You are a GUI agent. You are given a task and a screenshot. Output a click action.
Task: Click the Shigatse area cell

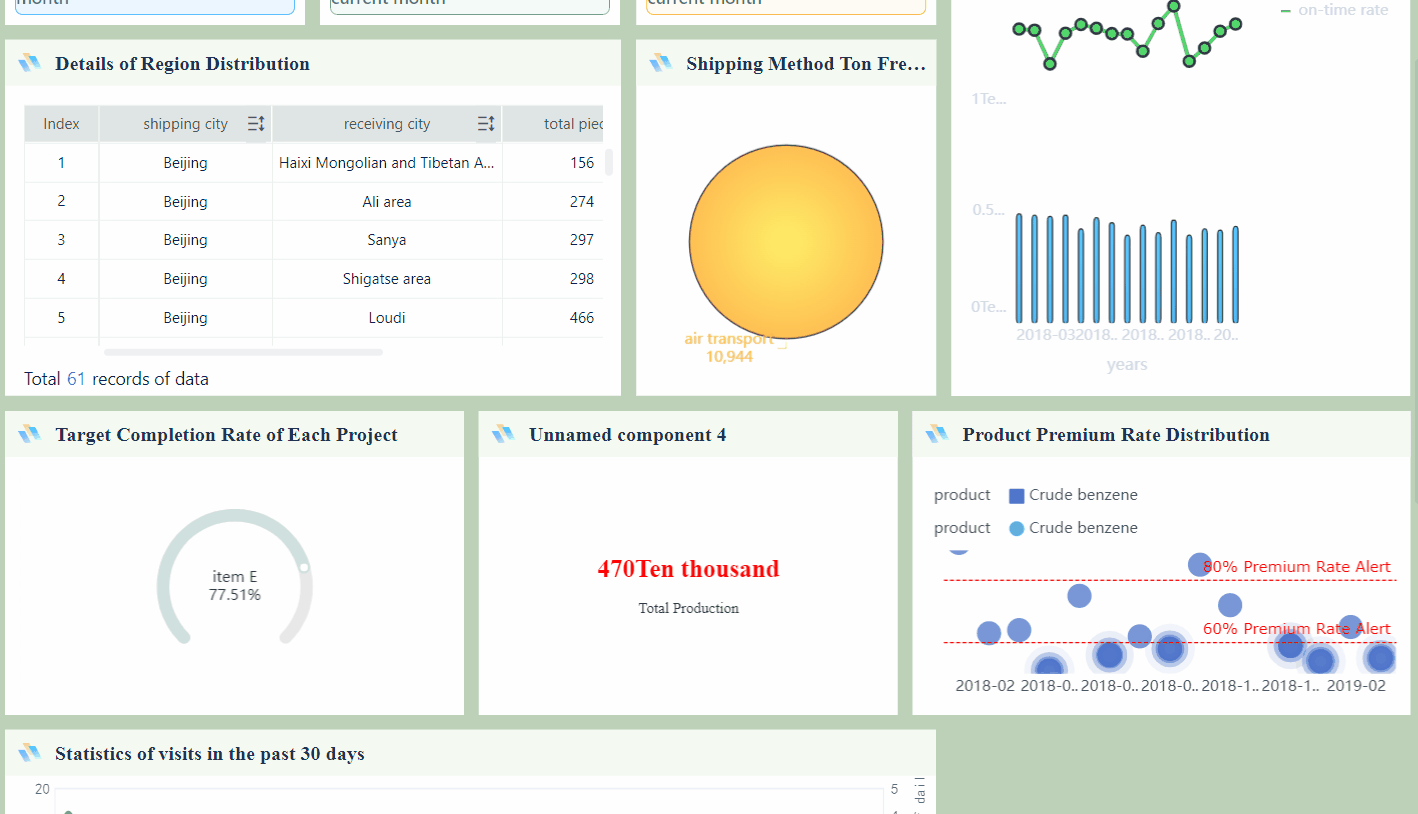387,279
